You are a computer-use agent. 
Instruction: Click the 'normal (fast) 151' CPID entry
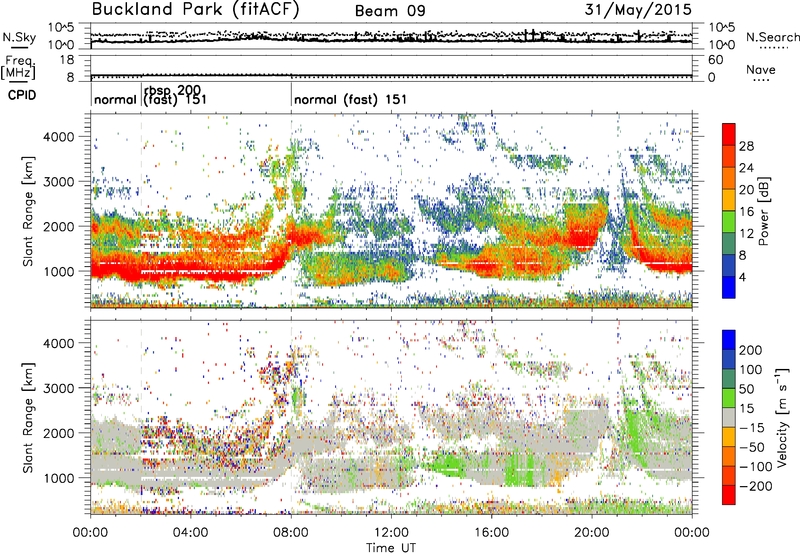click(x=351, y=99)
